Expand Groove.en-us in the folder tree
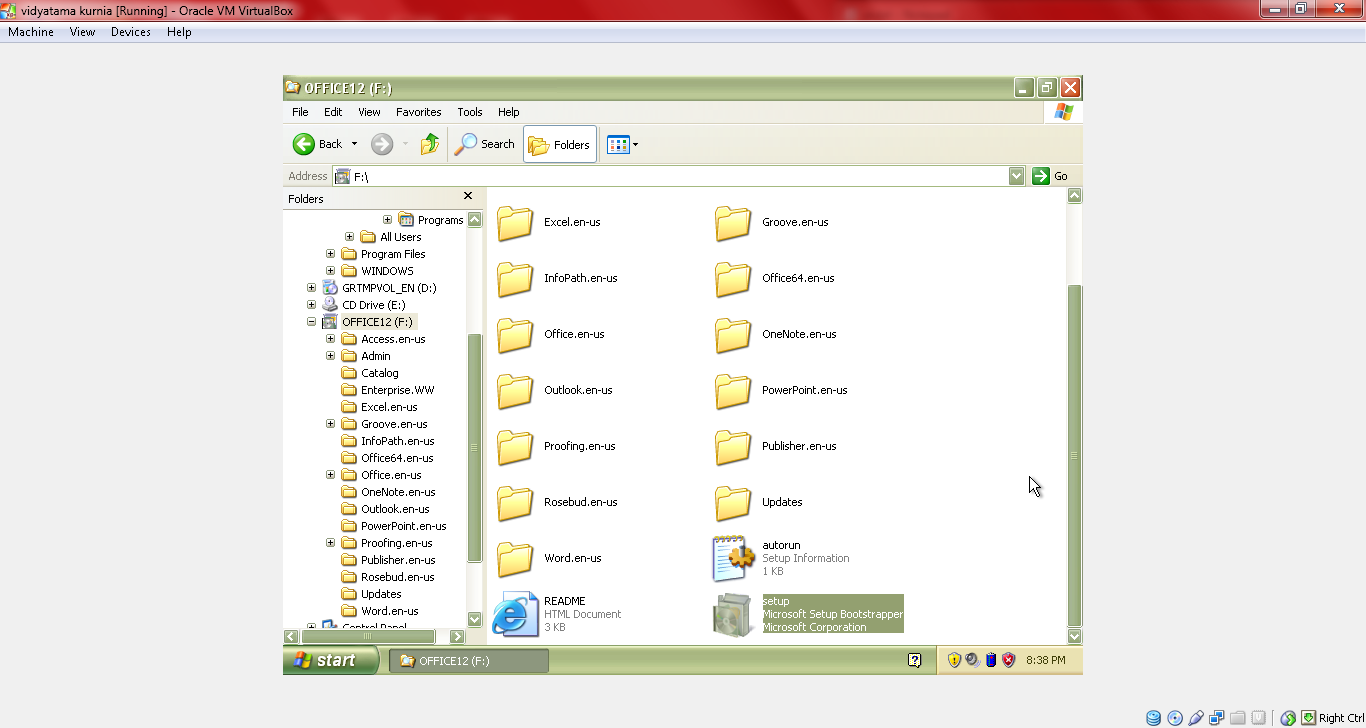The image size is (1366, 728). tap(331, 423)
